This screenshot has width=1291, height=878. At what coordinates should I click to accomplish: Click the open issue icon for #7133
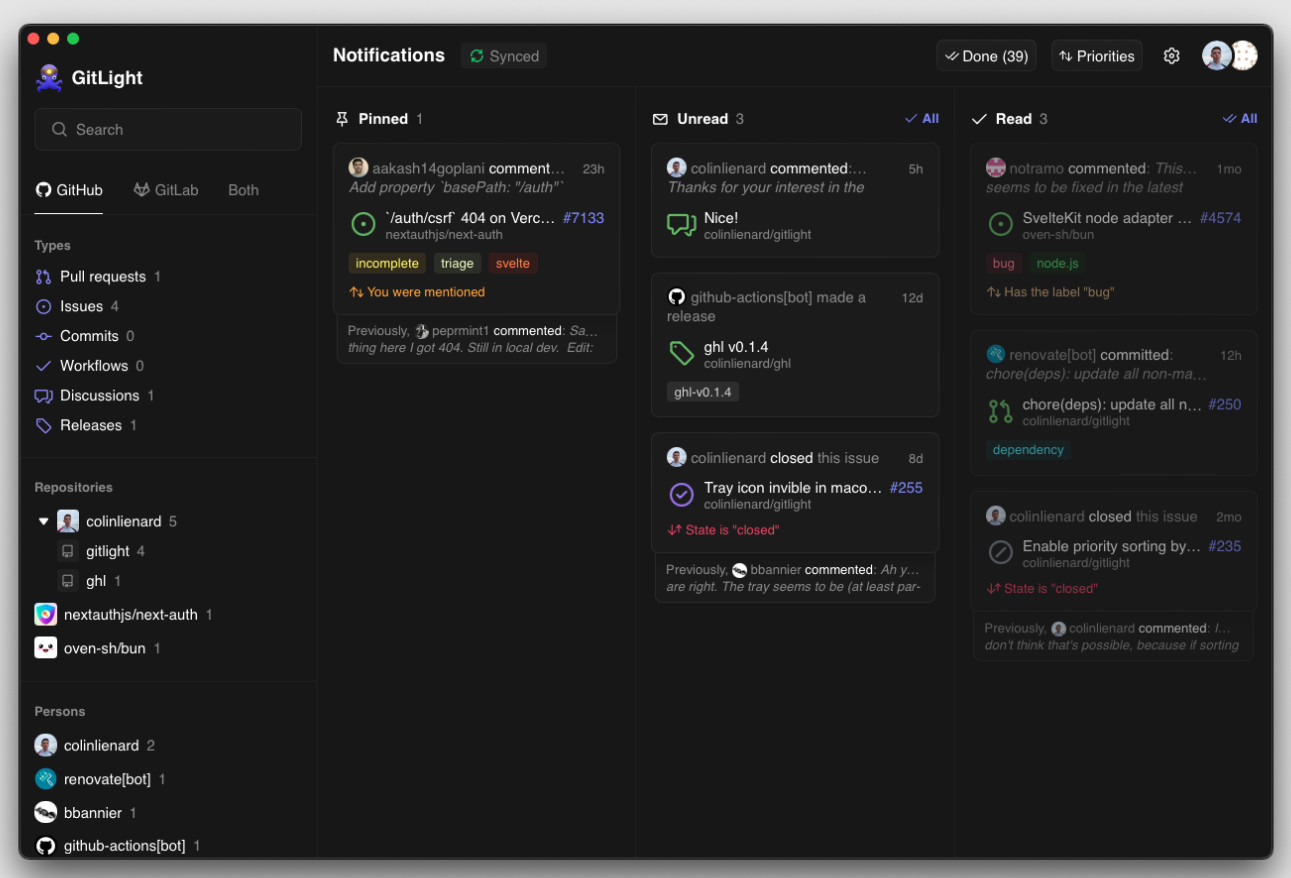tap(363, 224)
